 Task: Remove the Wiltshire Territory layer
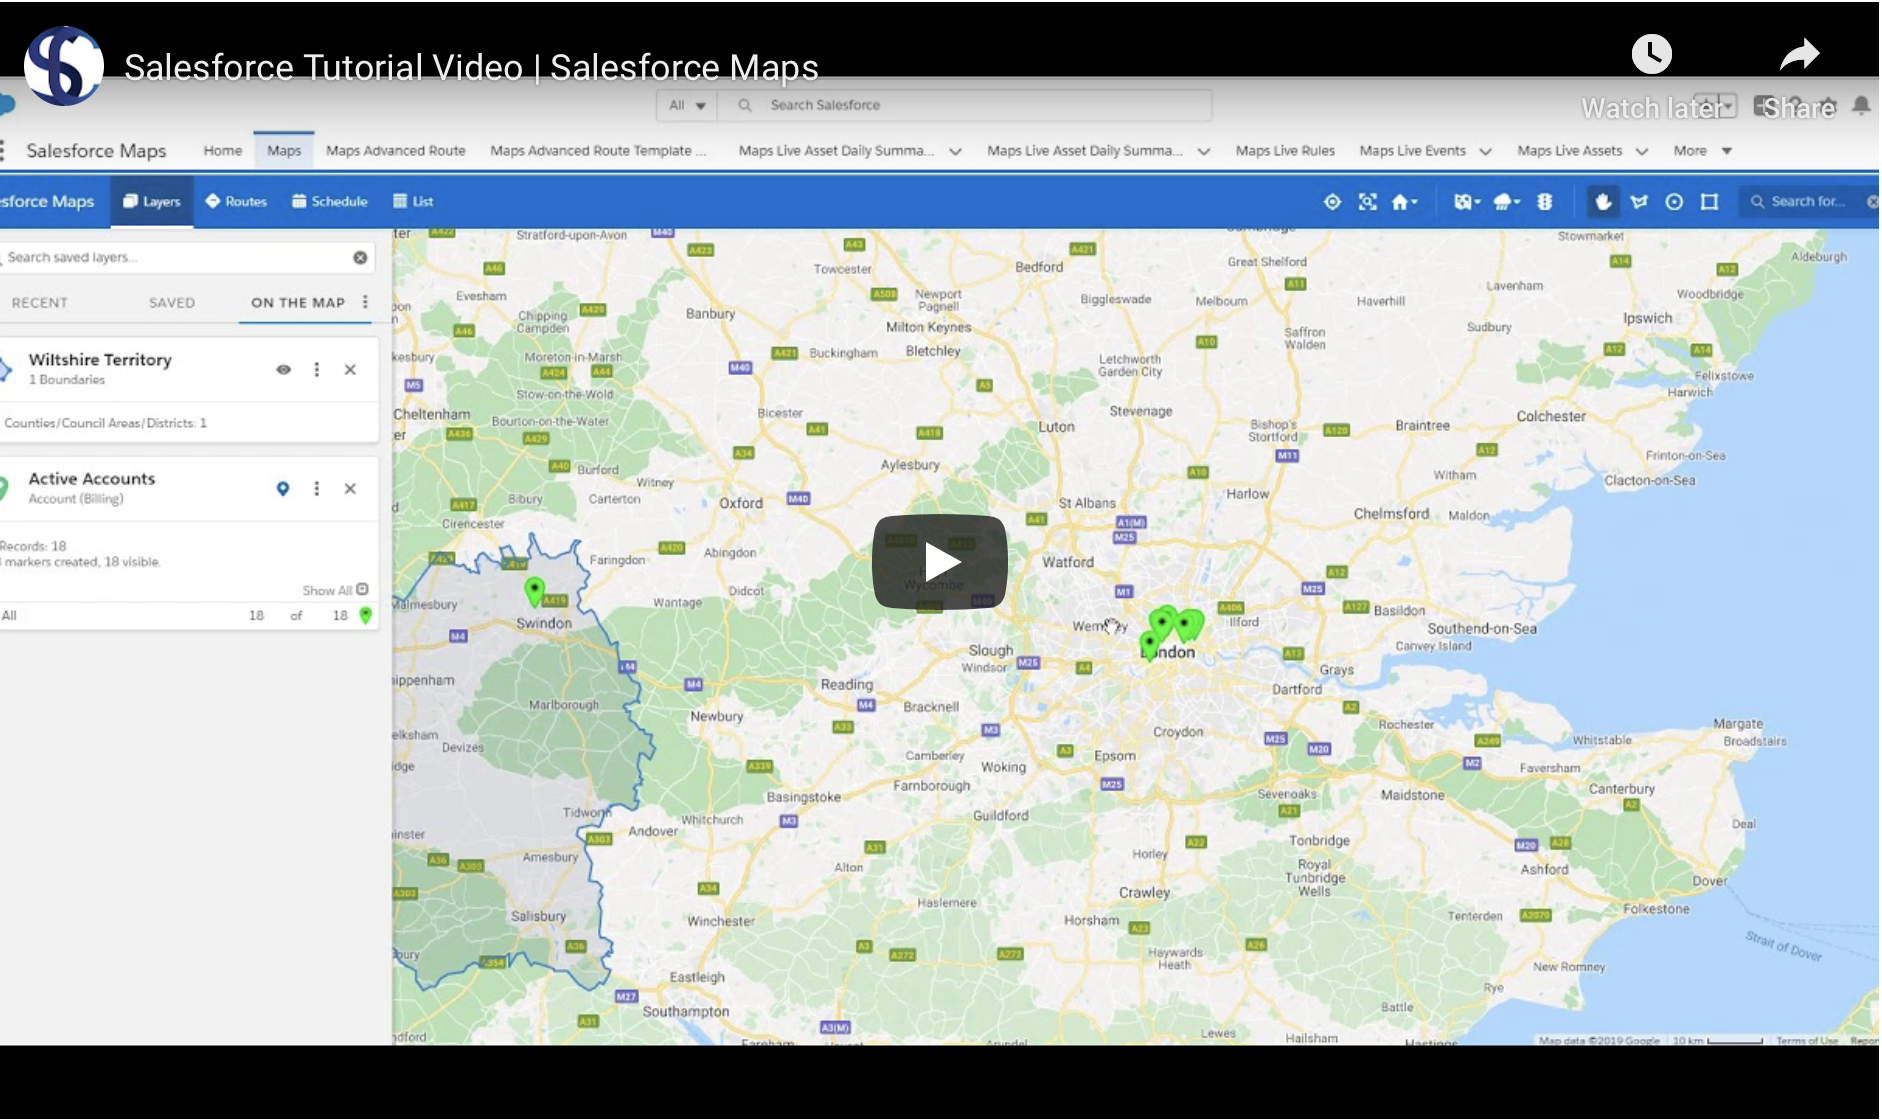pyautogui.click(x=350, y=370)
